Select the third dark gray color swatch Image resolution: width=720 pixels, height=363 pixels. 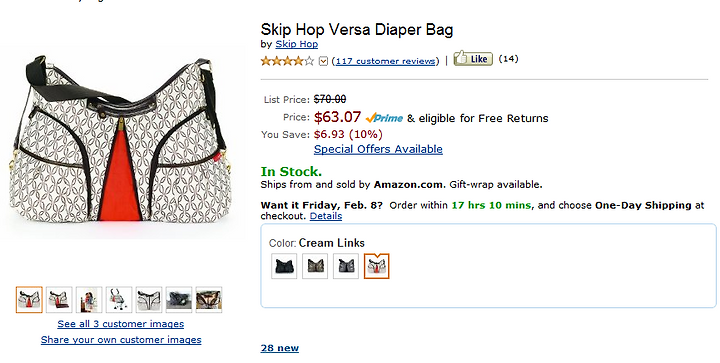346,266
